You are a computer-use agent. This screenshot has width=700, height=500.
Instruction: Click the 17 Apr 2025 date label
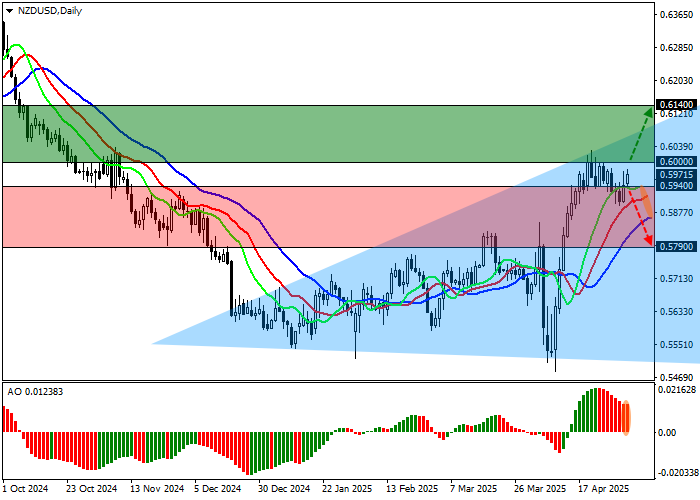[604, 489]
